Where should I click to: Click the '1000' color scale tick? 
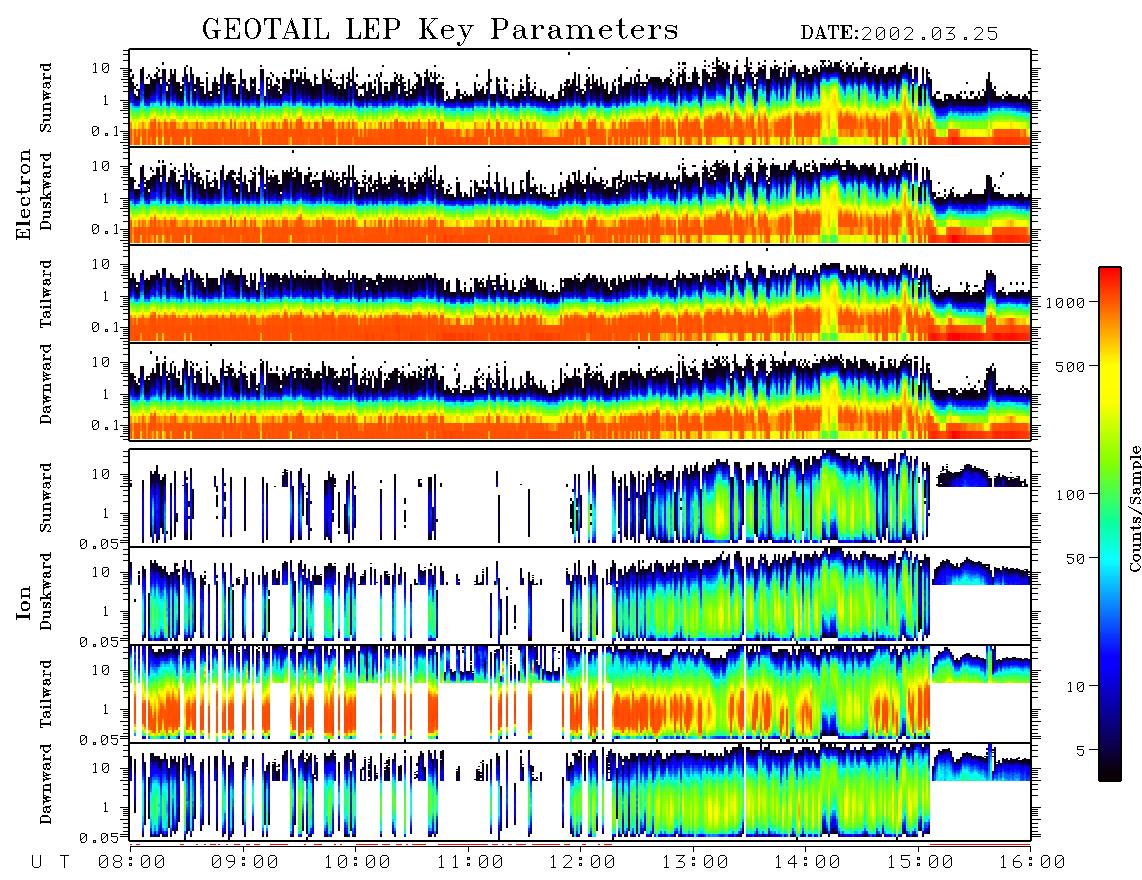tap(1065, 303)
